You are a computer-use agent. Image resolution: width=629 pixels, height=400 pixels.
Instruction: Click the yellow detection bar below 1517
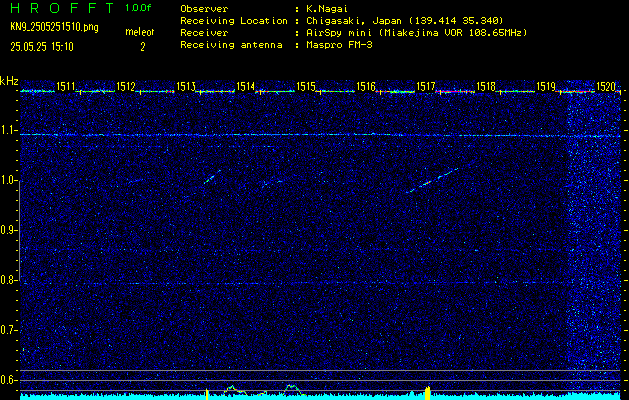(428, 393)
